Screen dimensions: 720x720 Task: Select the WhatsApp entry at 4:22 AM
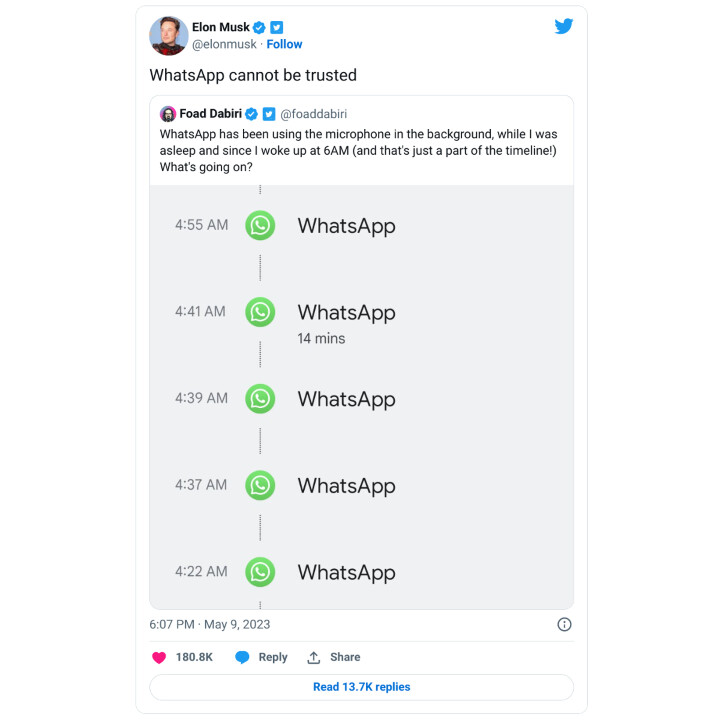click(346, 572)
